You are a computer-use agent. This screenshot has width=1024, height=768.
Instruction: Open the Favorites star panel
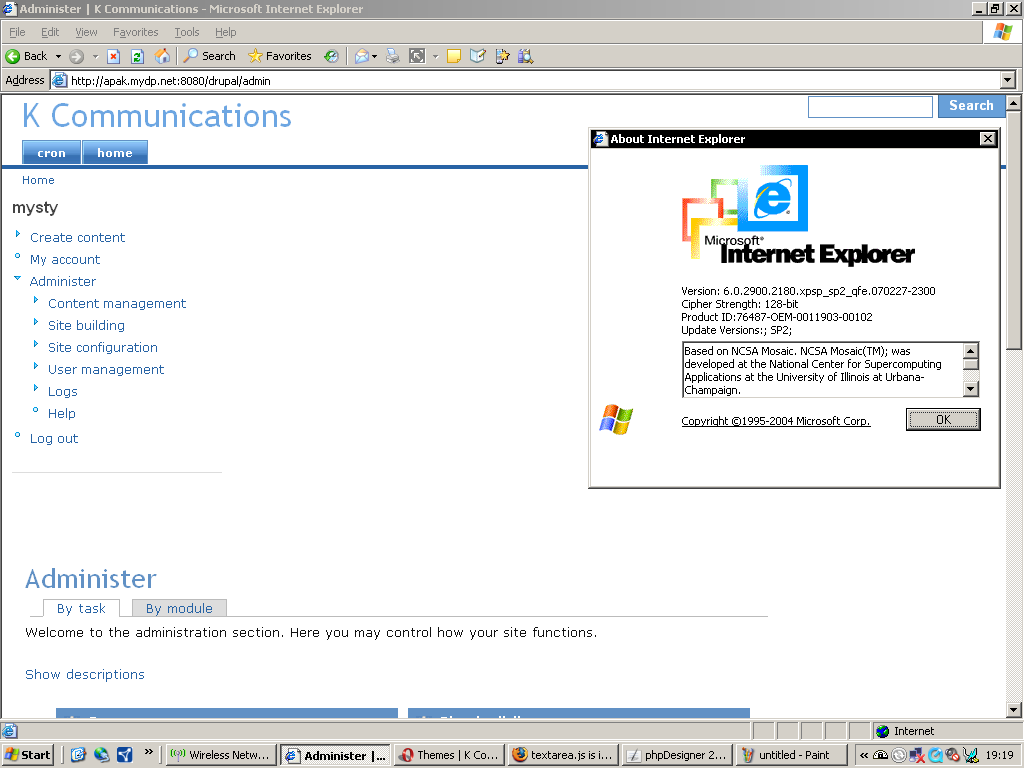280,56
